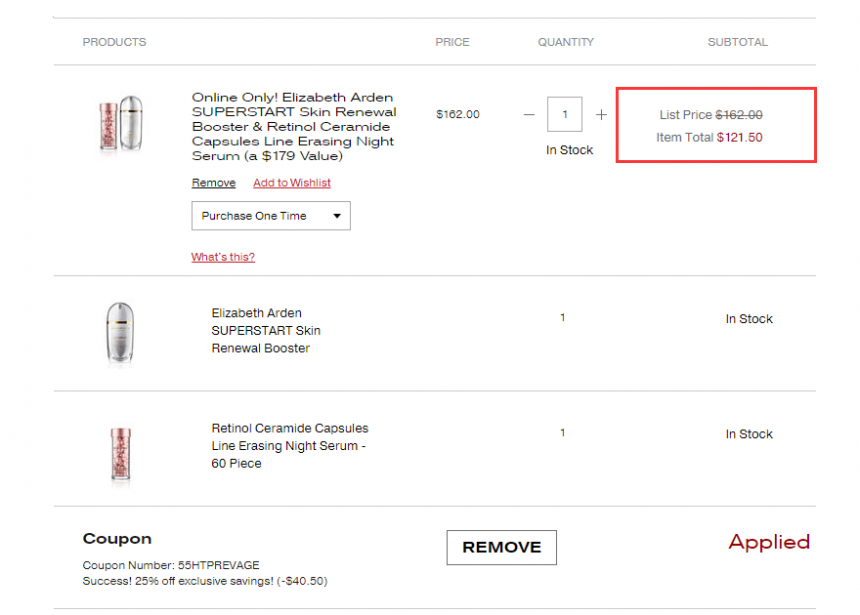Click the REMOVE coupon button
This screenshot has width=860, height=615.
pos(501,547)
